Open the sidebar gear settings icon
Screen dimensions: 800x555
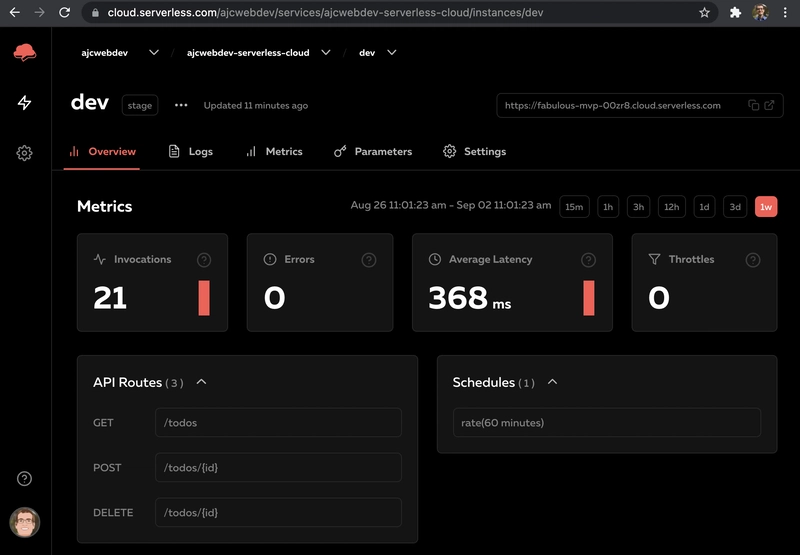[x=24, y=153]
